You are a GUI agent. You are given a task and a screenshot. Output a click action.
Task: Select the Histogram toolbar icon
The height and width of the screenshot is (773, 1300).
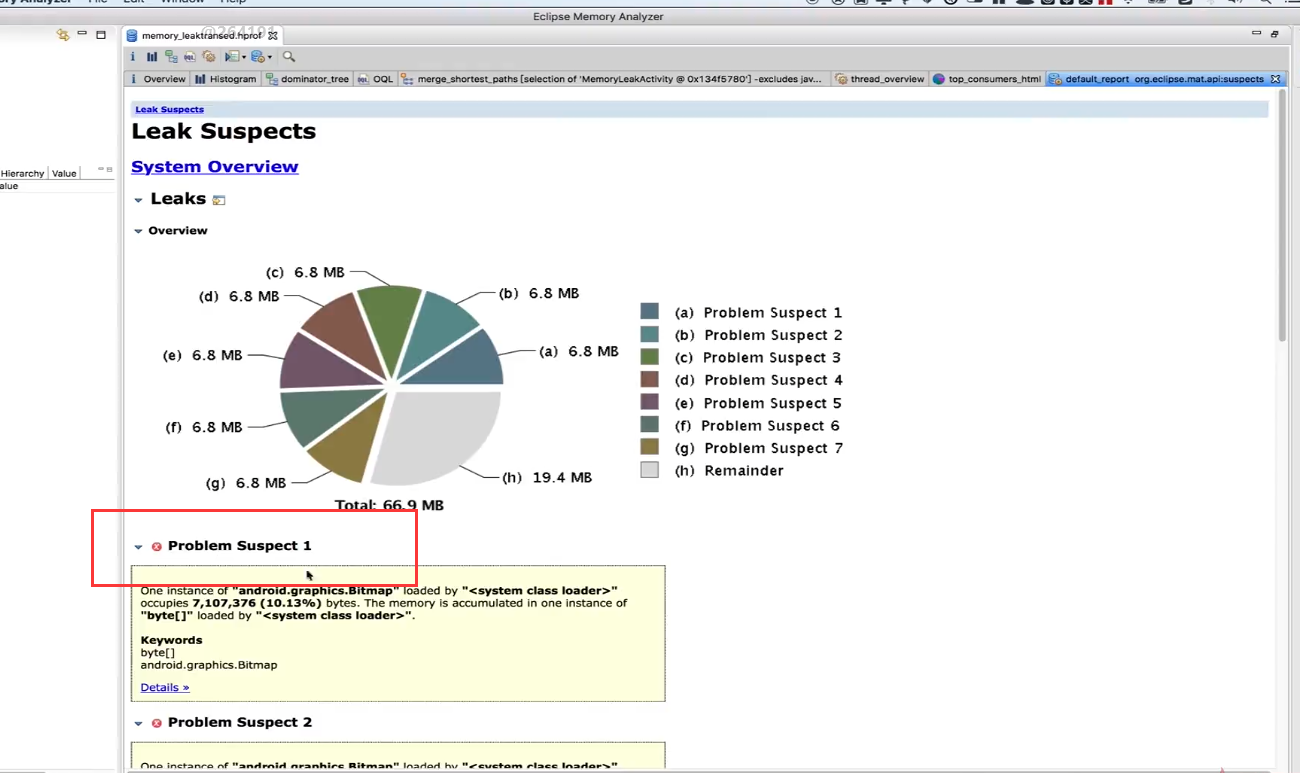tap(152, 57)
